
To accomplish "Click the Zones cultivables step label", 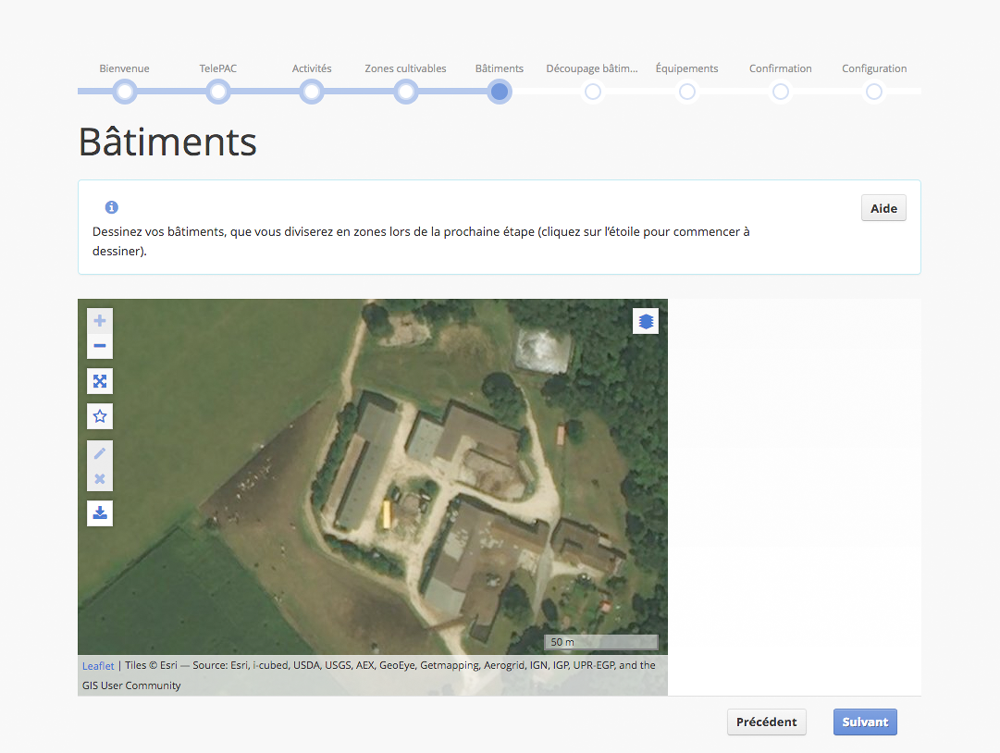I will click(x=406, y=68).
